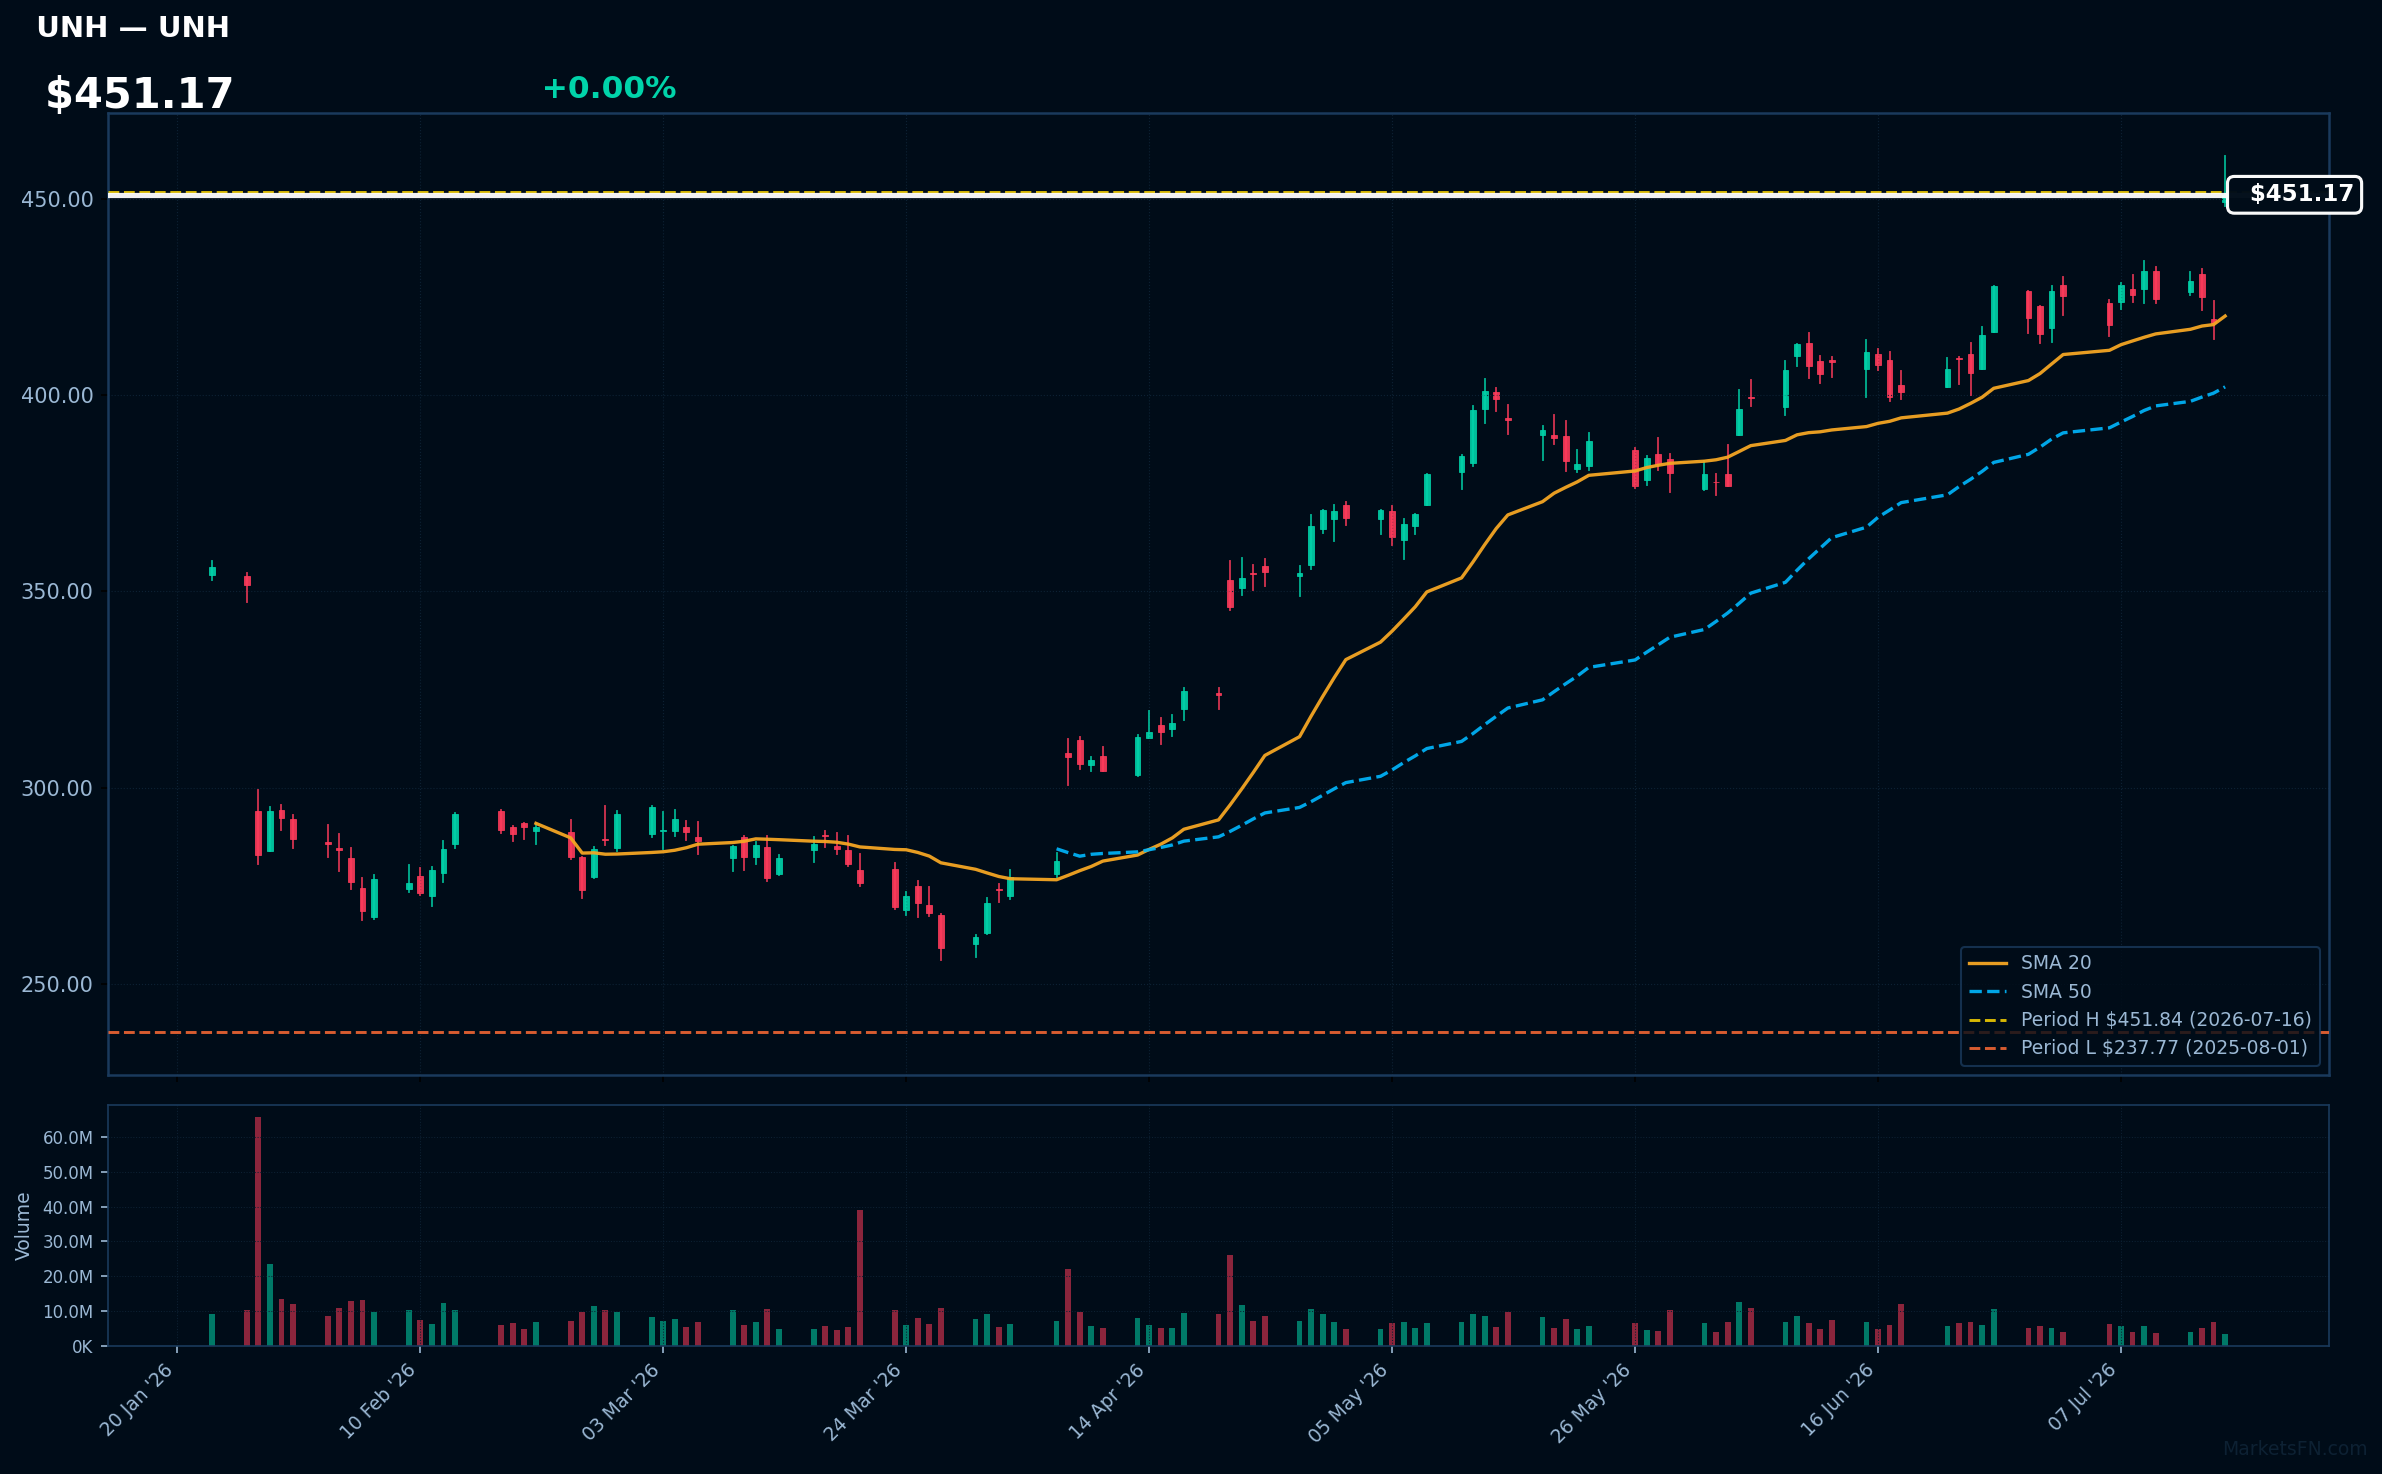Select SMA 20 legend entry
Screen dimensions: 2382x1474
pos(2055,963)
